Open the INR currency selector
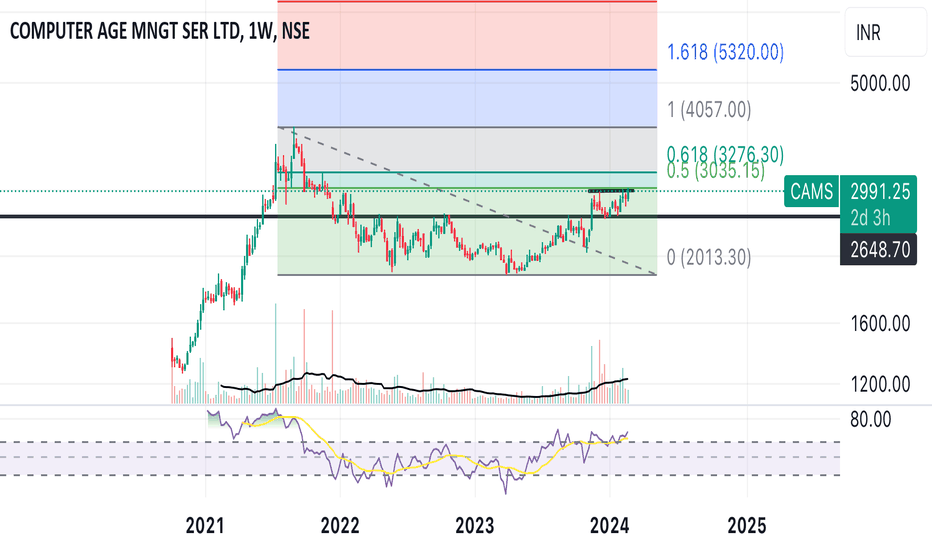932x550 pixels. tap(885, 32)
